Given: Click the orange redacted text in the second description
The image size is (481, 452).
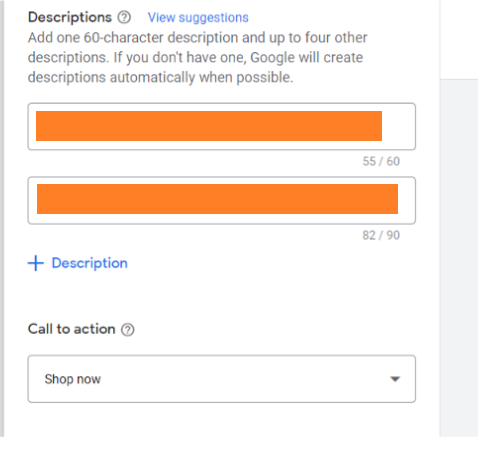Looking at the screenshot, I should [217, 199].
